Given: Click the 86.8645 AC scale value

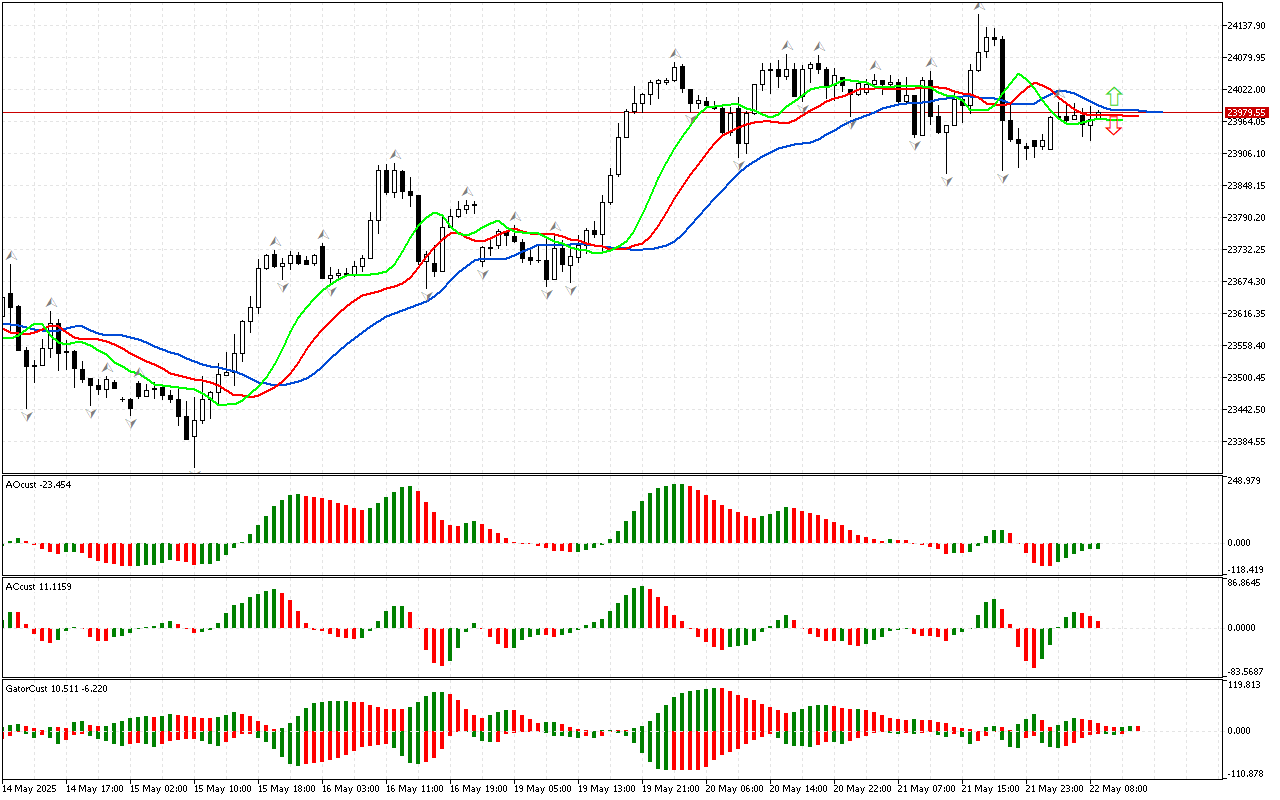Looking at the screenshot, I should tap(1245, 583).
